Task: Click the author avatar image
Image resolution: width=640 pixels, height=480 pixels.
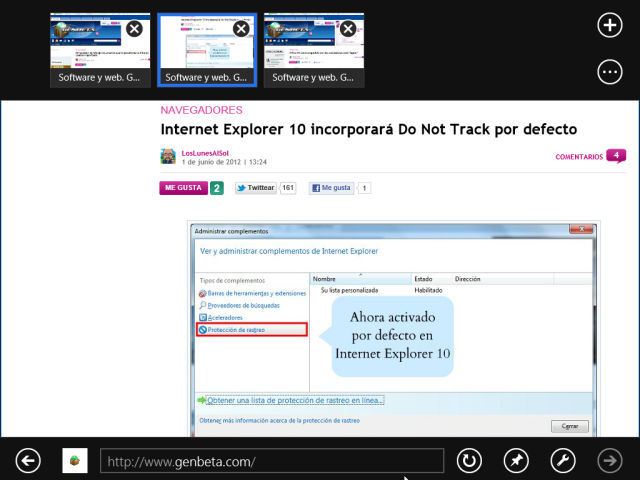Action: tap(168, 156)
